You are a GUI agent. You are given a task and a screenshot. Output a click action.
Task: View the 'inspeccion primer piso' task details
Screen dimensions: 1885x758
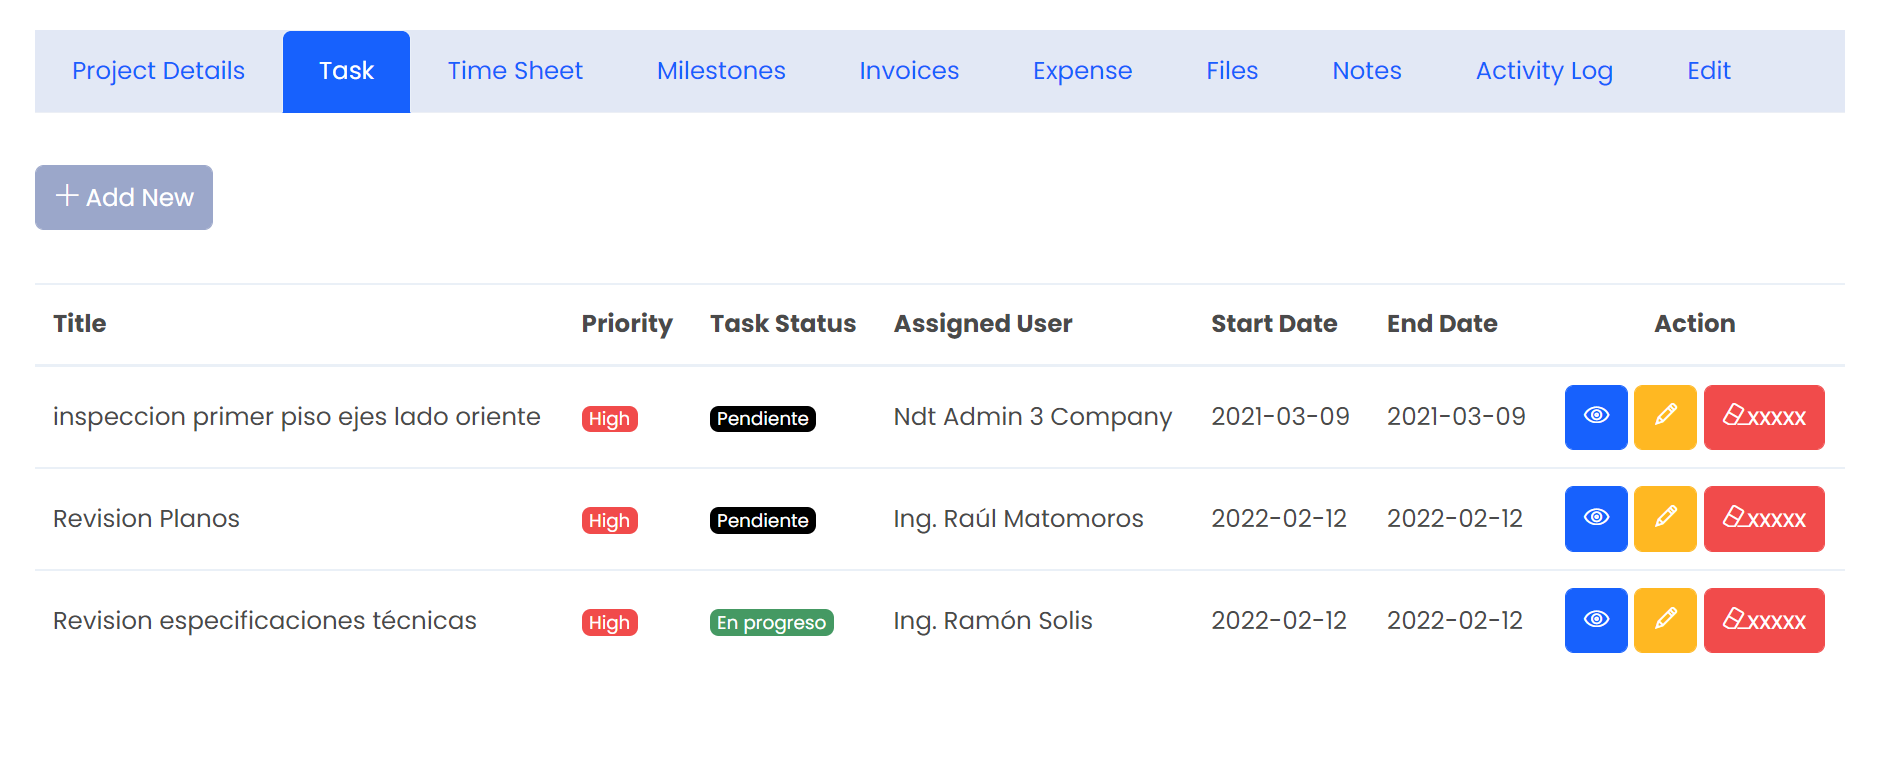tap(1595, 417)
